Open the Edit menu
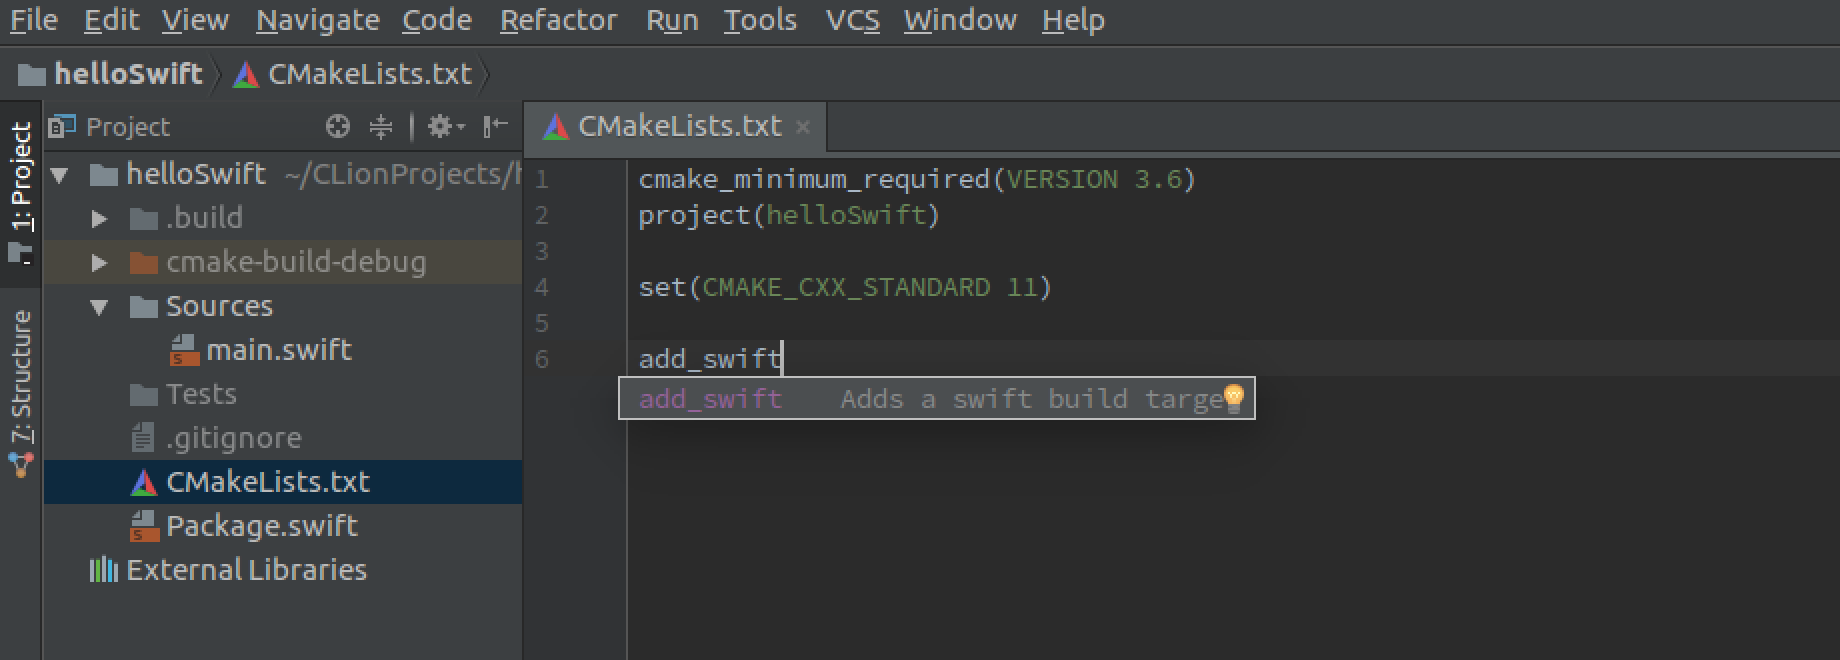Image resolution: width=1840 pixels, height=660 pixels. 111,20
